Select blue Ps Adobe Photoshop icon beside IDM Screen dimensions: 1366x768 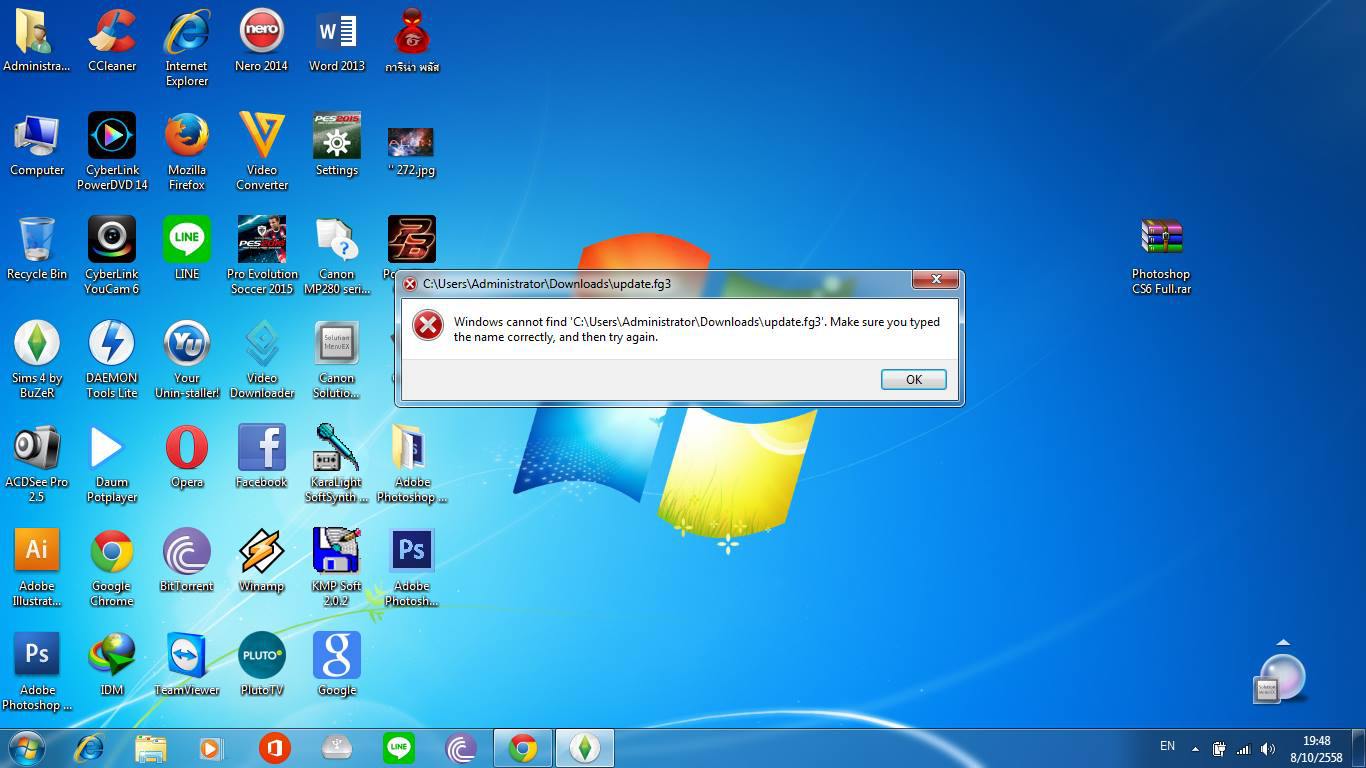pos(37,672)
